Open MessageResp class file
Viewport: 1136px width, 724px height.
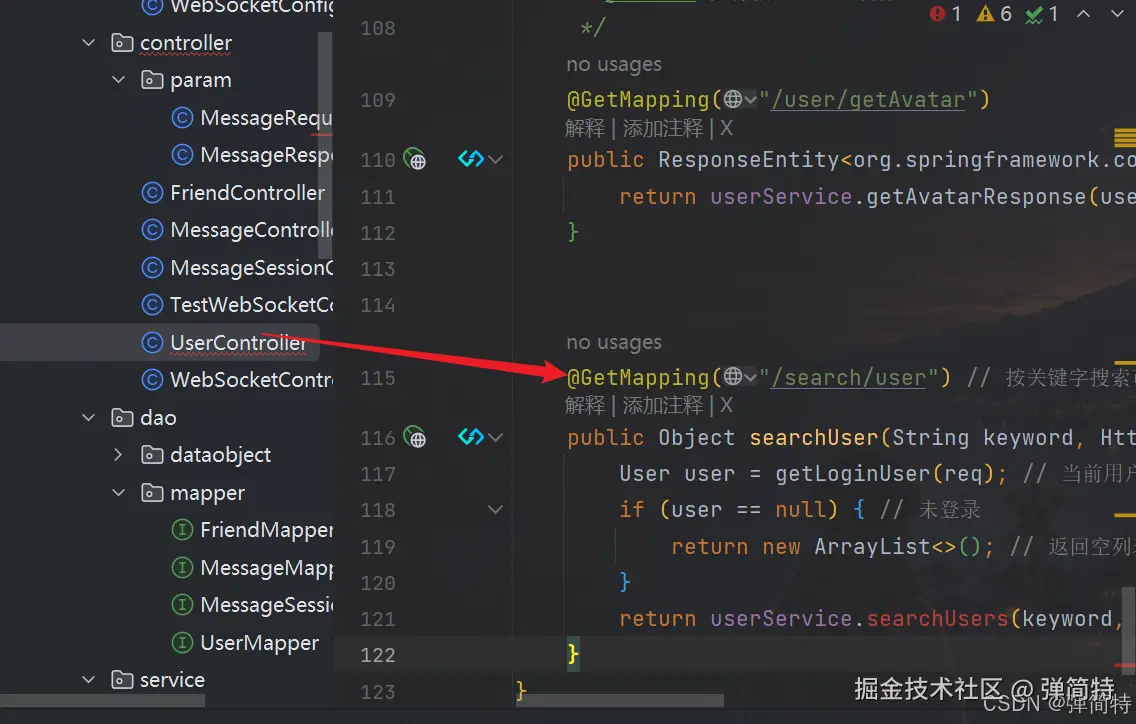pyautogui.click(x=266, y=155)
